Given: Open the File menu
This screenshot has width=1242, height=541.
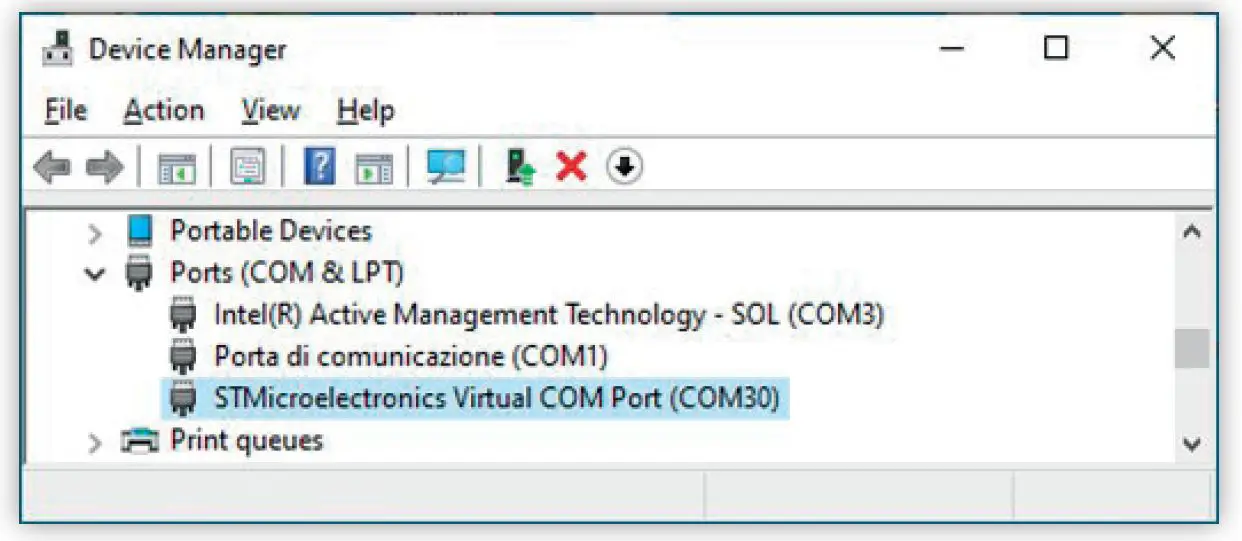Looking at the screenshot, I should click(x=66, y=110).
